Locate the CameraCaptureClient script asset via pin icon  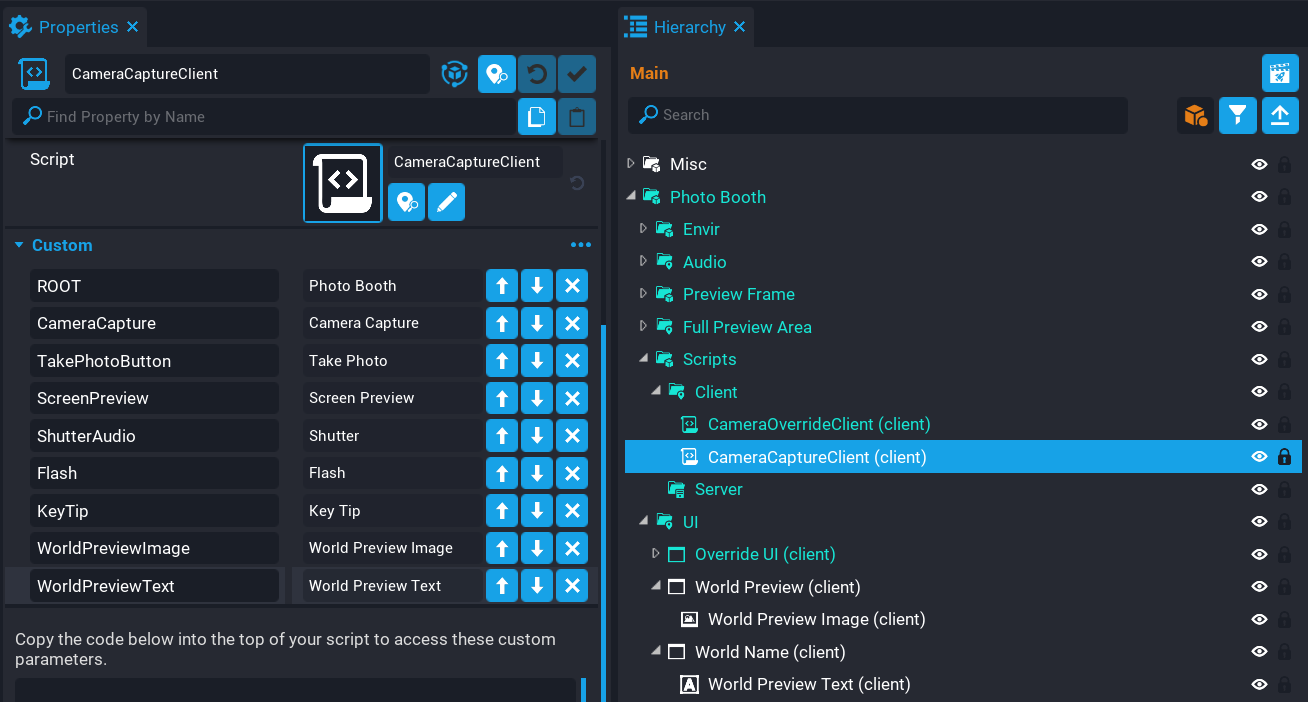coord(406,202)
